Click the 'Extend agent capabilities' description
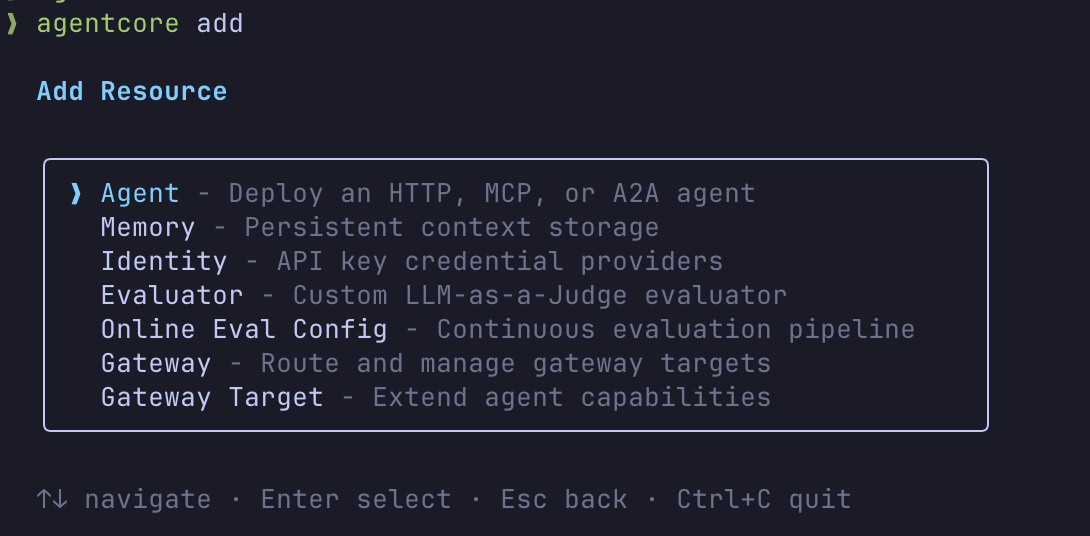 [572, 397]
